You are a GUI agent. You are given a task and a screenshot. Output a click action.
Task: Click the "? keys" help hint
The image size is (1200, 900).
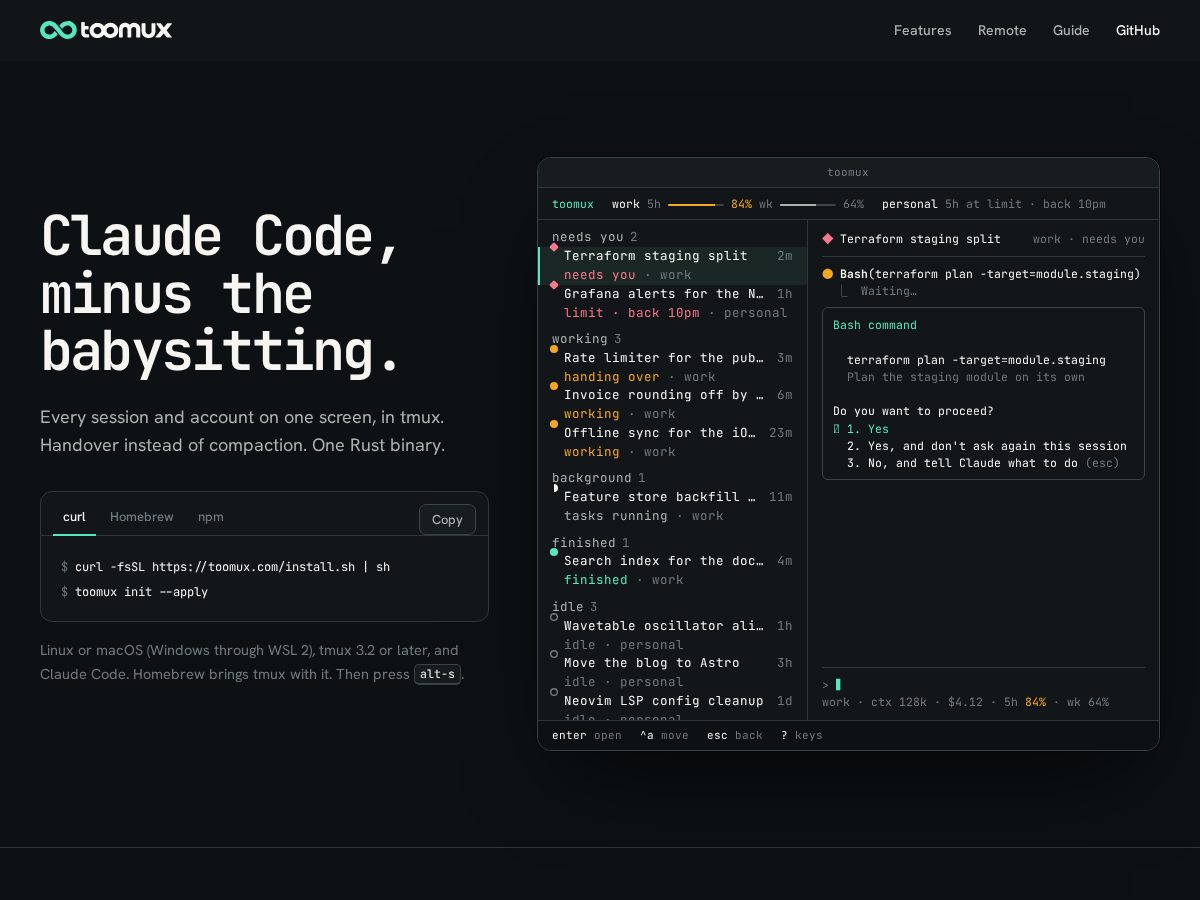coord(802,735)
